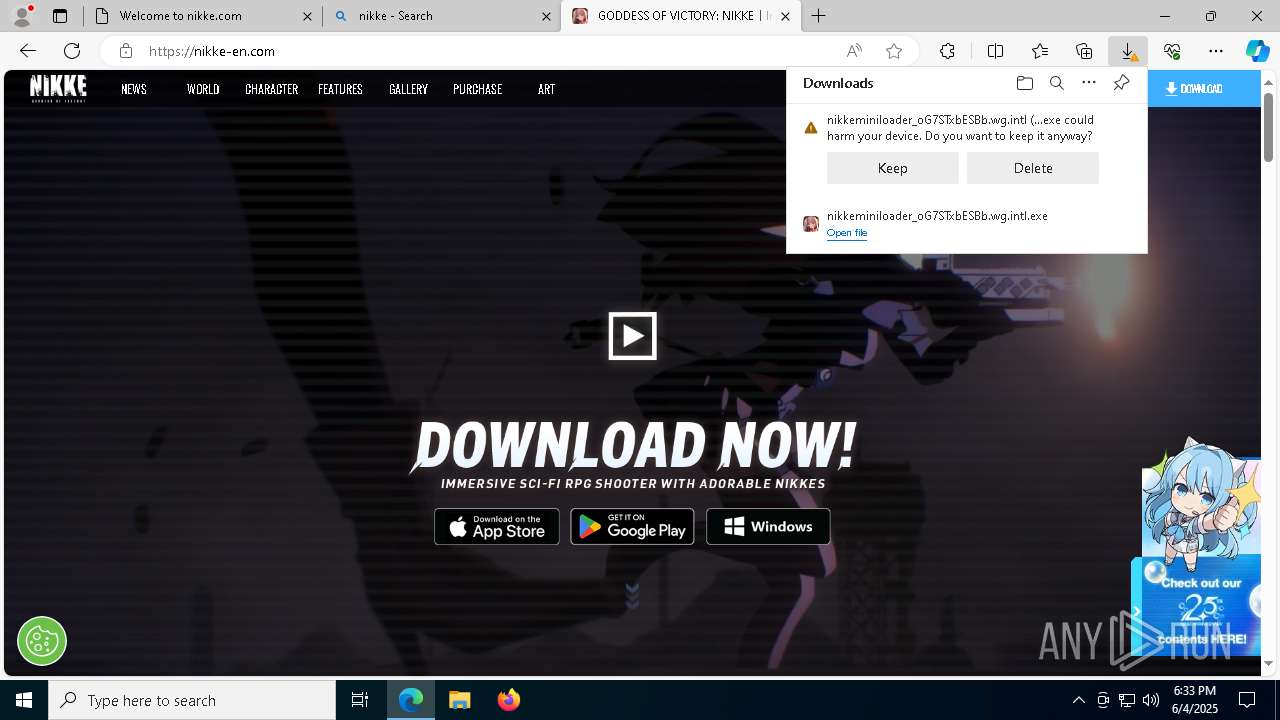Open GALLERY menu item
The image size is (1280, 720).
click(x=408, y=89)
